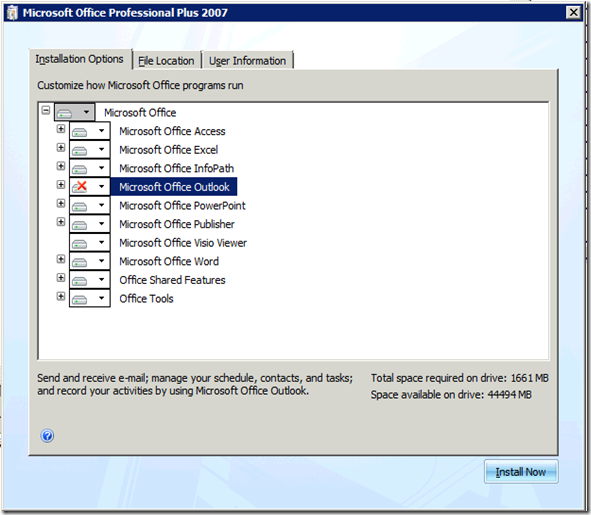The width and height of the screenshot is (591, 515).
Task: Open install-state dropdown for Microsoft Office InfoPath
Action: (x=90, y=168)
